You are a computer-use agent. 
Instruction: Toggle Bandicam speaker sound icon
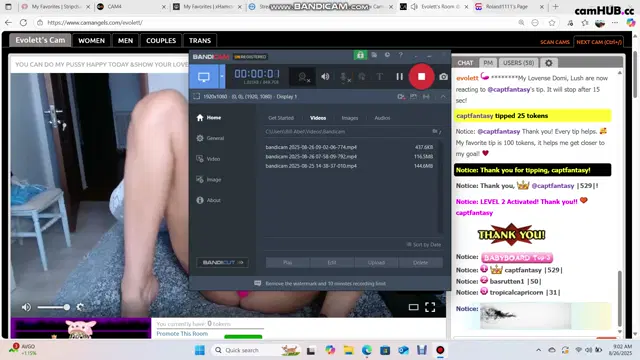[325, 76]
